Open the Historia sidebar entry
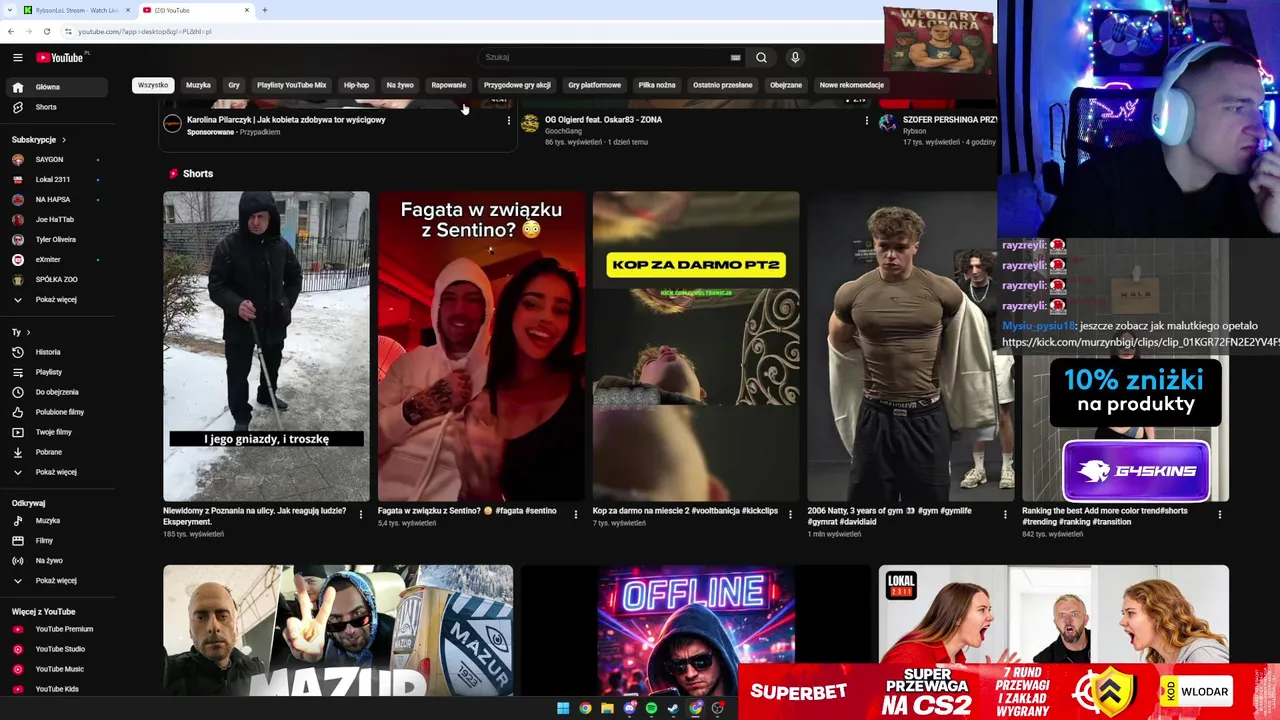 click(x=55, y=352)
